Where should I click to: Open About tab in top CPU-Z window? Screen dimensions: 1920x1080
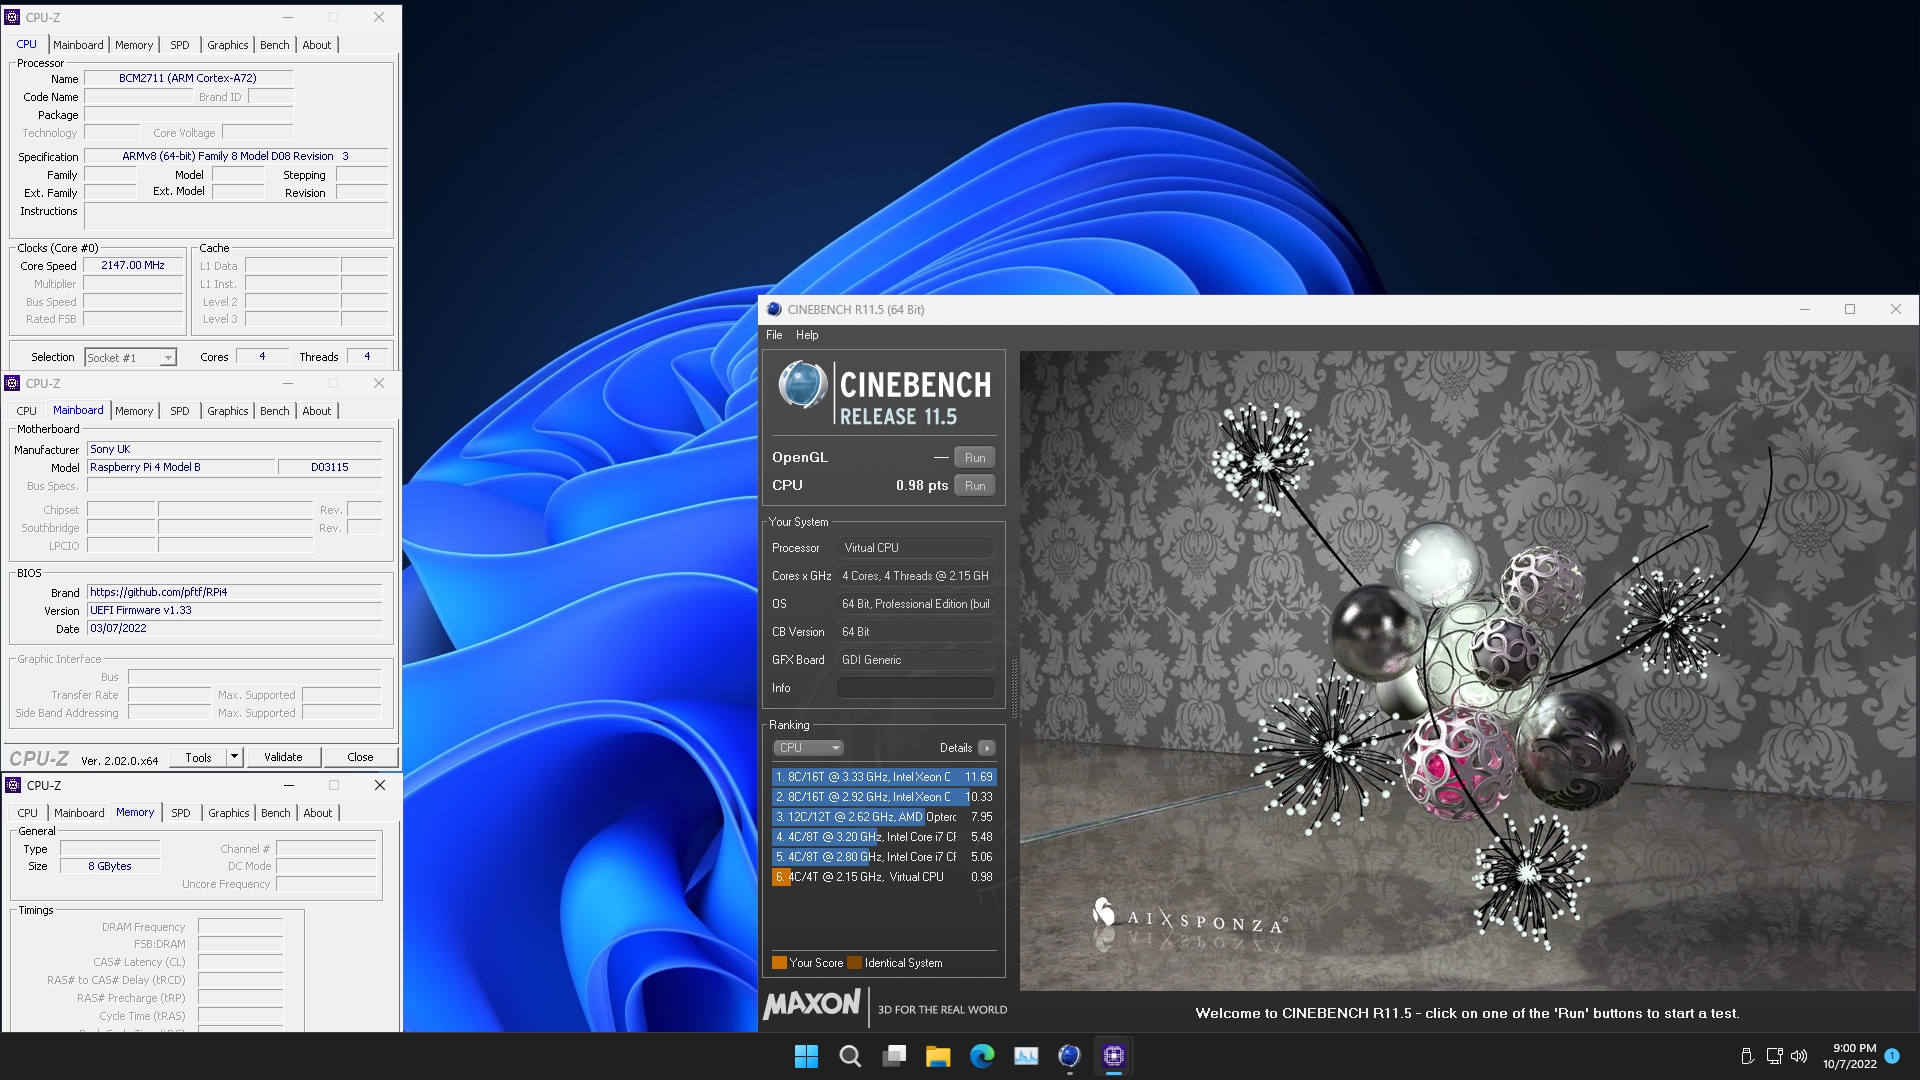click(x=317, y=45)
